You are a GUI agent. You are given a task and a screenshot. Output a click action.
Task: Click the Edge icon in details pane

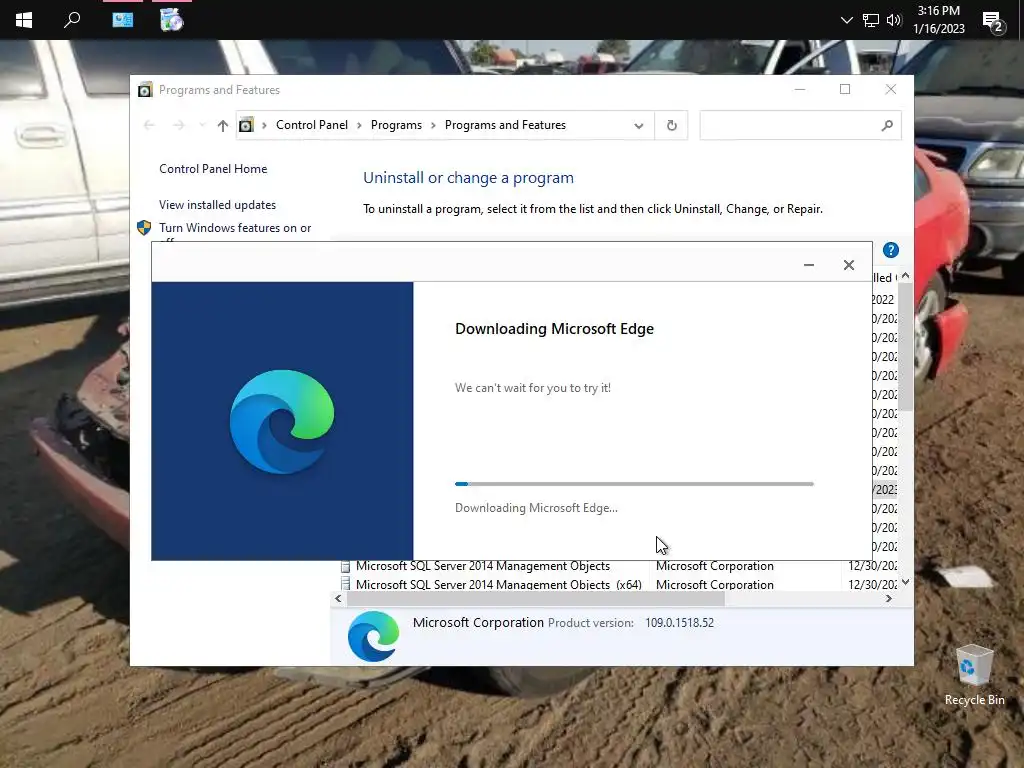[374, 637]
